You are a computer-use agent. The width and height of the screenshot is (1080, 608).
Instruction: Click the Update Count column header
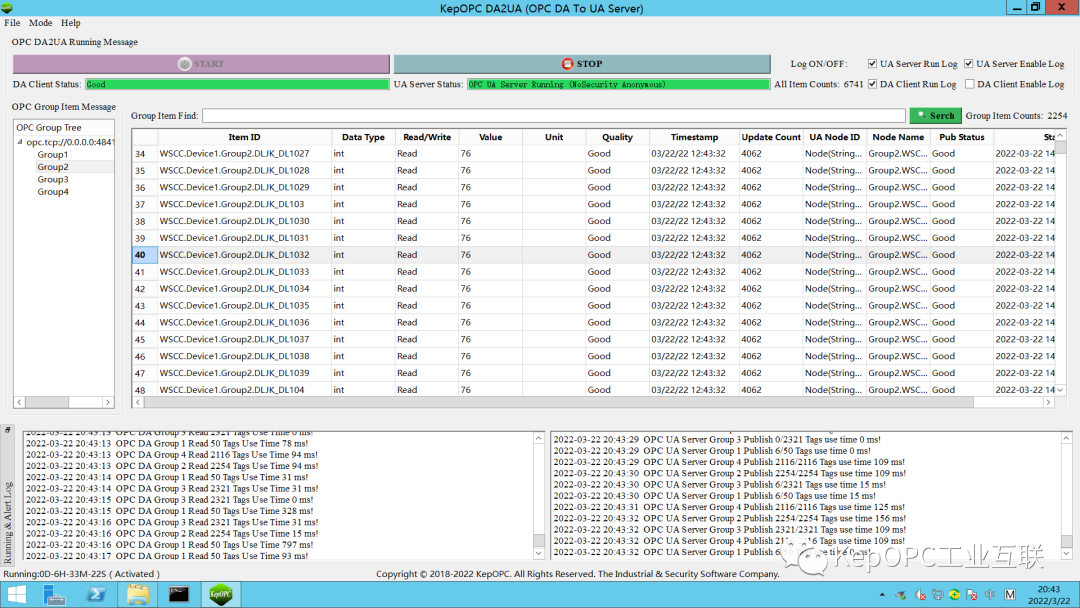pyautogui.click(x=771, y=137)
